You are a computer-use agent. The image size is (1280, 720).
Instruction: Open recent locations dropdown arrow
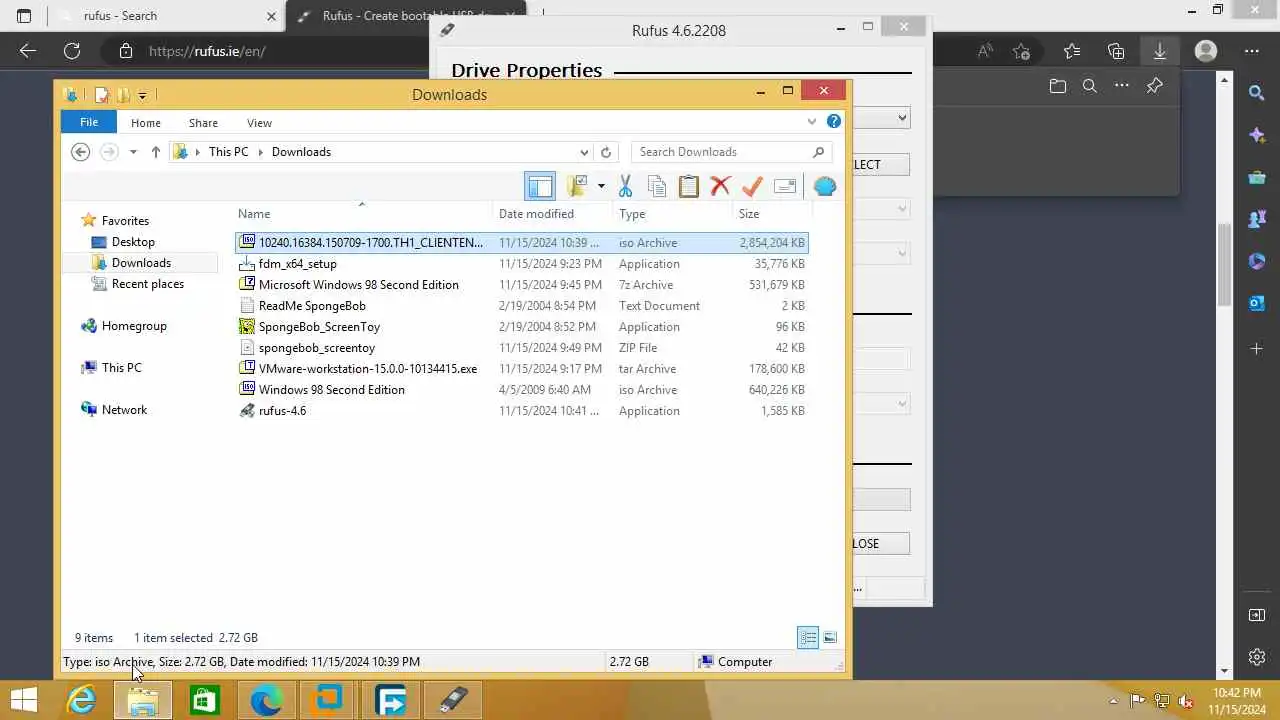point(133,152)
